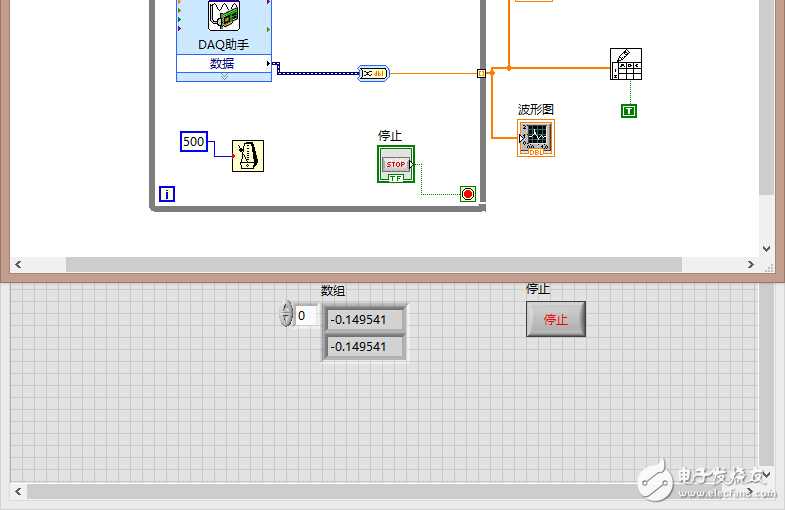
Task: Expand the DAQ助手 node bottom chevron
Action: click(x=224, y=77)
